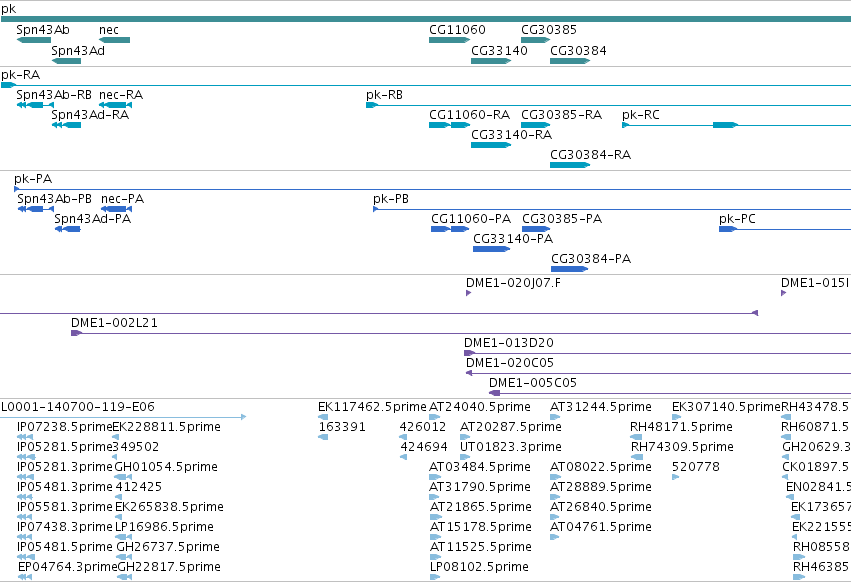Select the Spn43Ad-PA CDS glyph
851x582 pixels.
pyautogui.click(x=68, y=229)
